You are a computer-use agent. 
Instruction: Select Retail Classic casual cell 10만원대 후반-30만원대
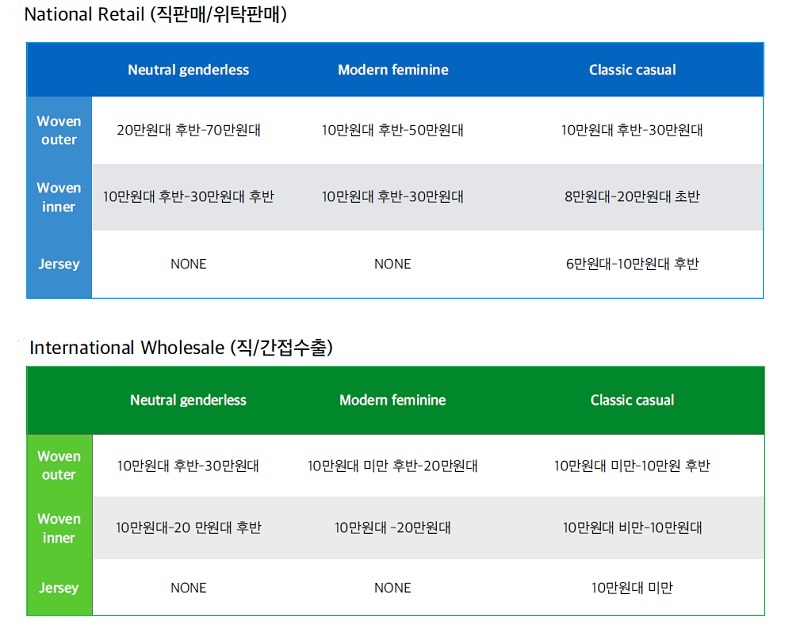point(632,130)
